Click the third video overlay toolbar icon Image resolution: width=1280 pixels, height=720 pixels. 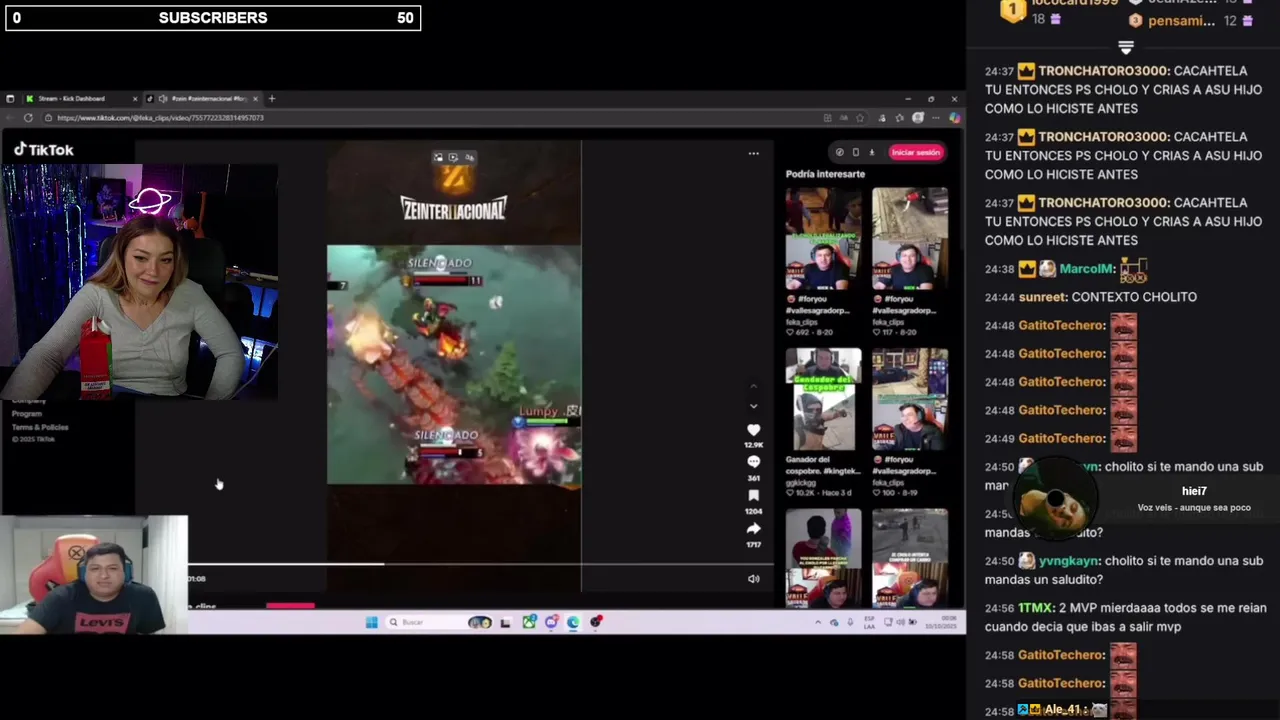pyautogui.click(x=468, y=157)
